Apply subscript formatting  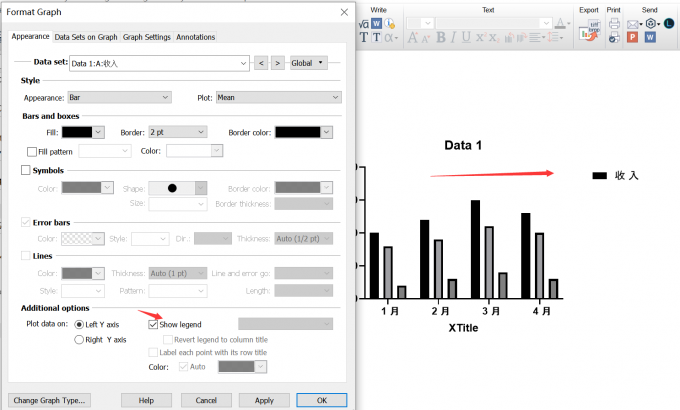point(494,38)
